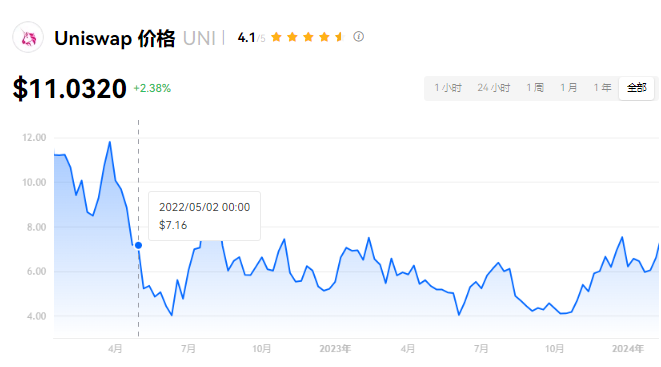Viewport: 661px width, 367px height.
Task: Click the blue data point on chart
Action: (x=138, y=245)
